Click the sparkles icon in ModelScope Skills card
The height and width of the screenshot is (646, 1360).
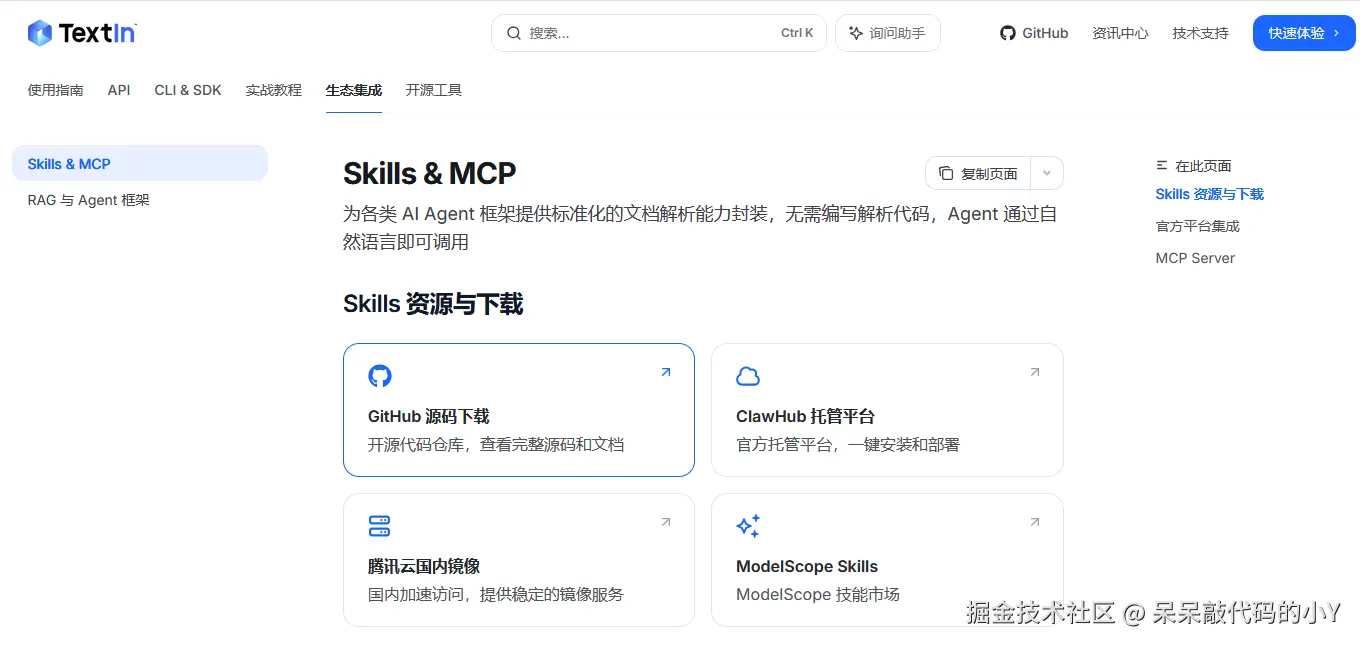click(x=748, y=526)
